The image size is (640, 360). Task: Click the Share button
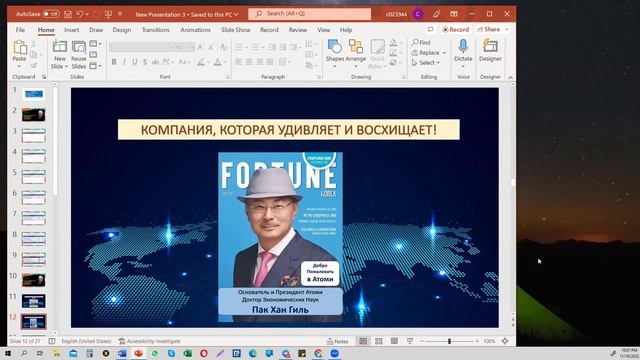[489, 29]
